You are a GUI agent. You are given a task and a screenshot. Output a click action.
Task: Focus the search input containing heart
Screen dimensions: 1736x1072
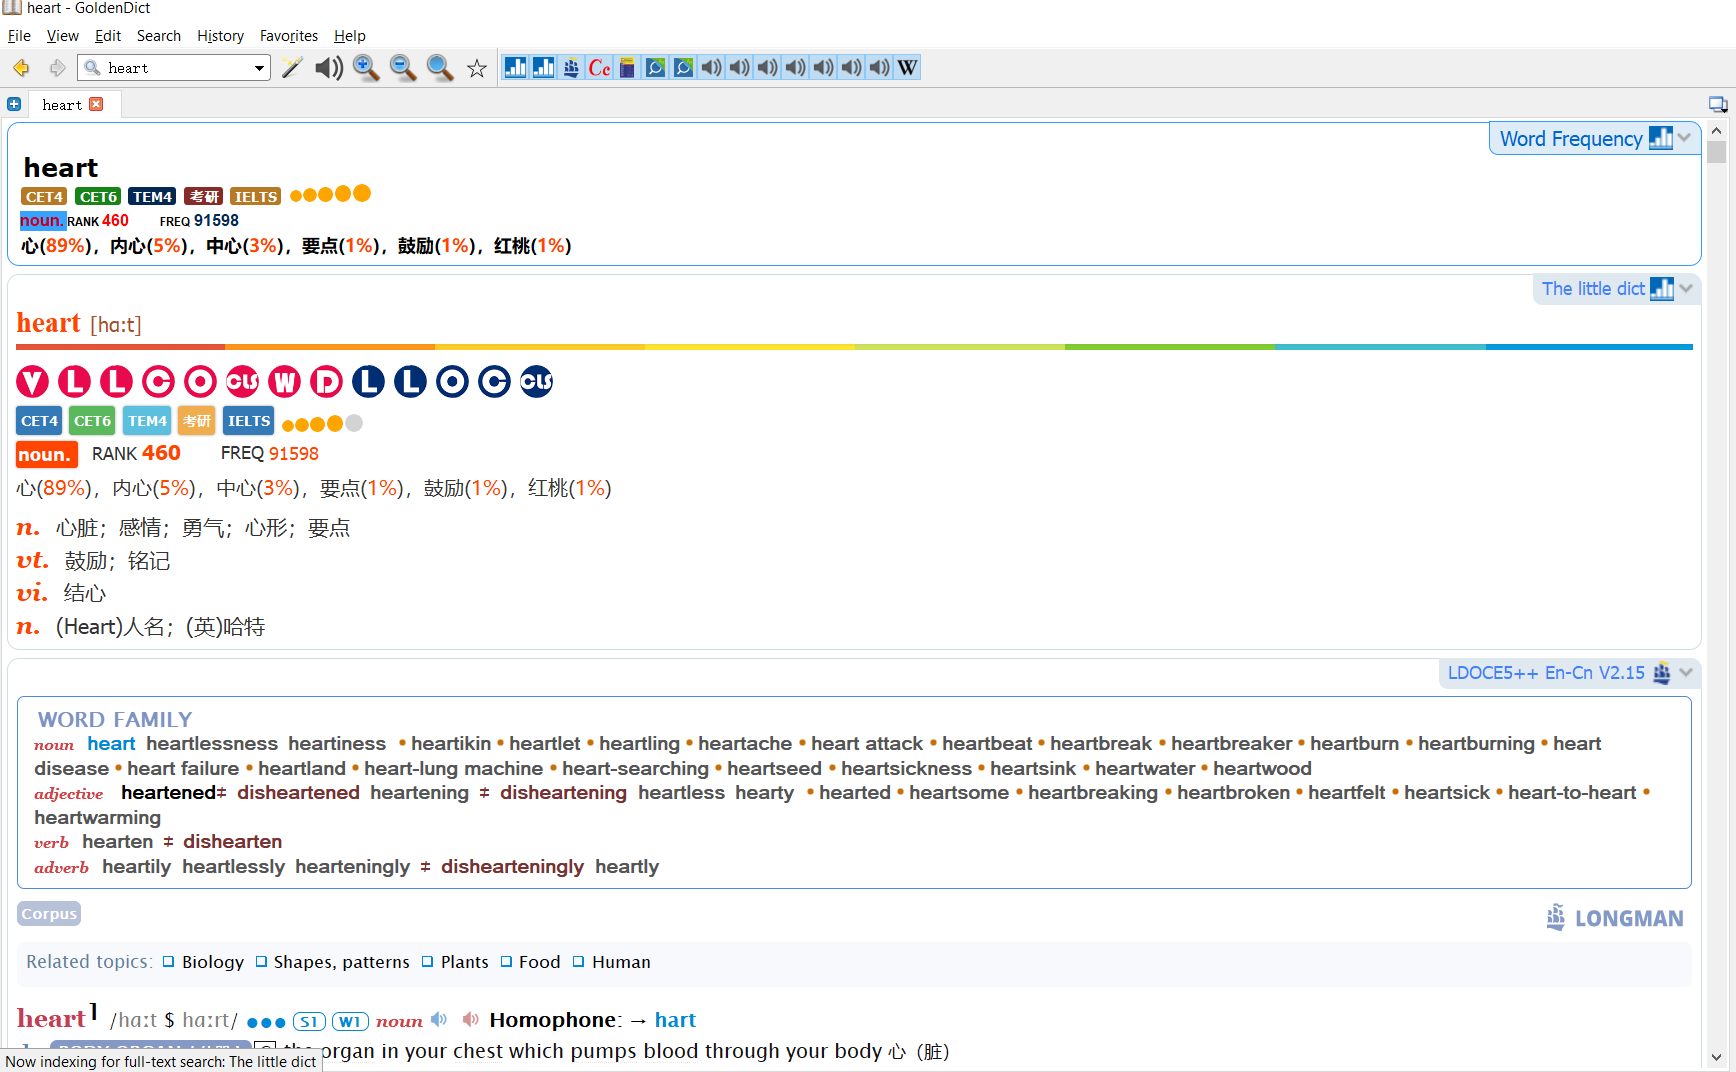pyautogui.click(x=176, y=68)
